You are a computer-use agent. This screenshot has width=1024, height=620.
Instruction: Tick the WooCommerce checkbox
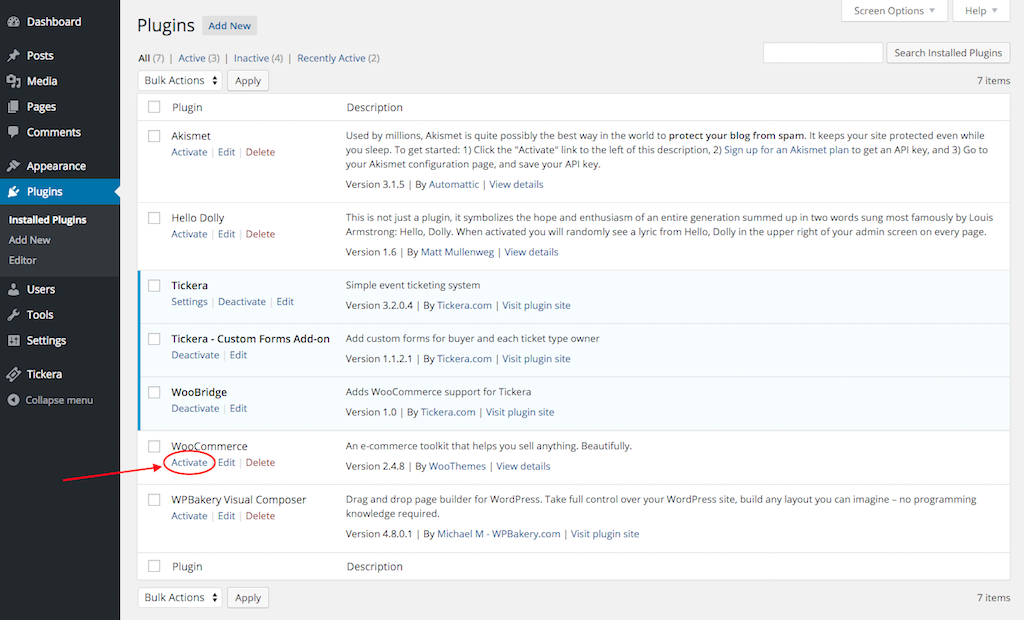(x=154, y=446)
